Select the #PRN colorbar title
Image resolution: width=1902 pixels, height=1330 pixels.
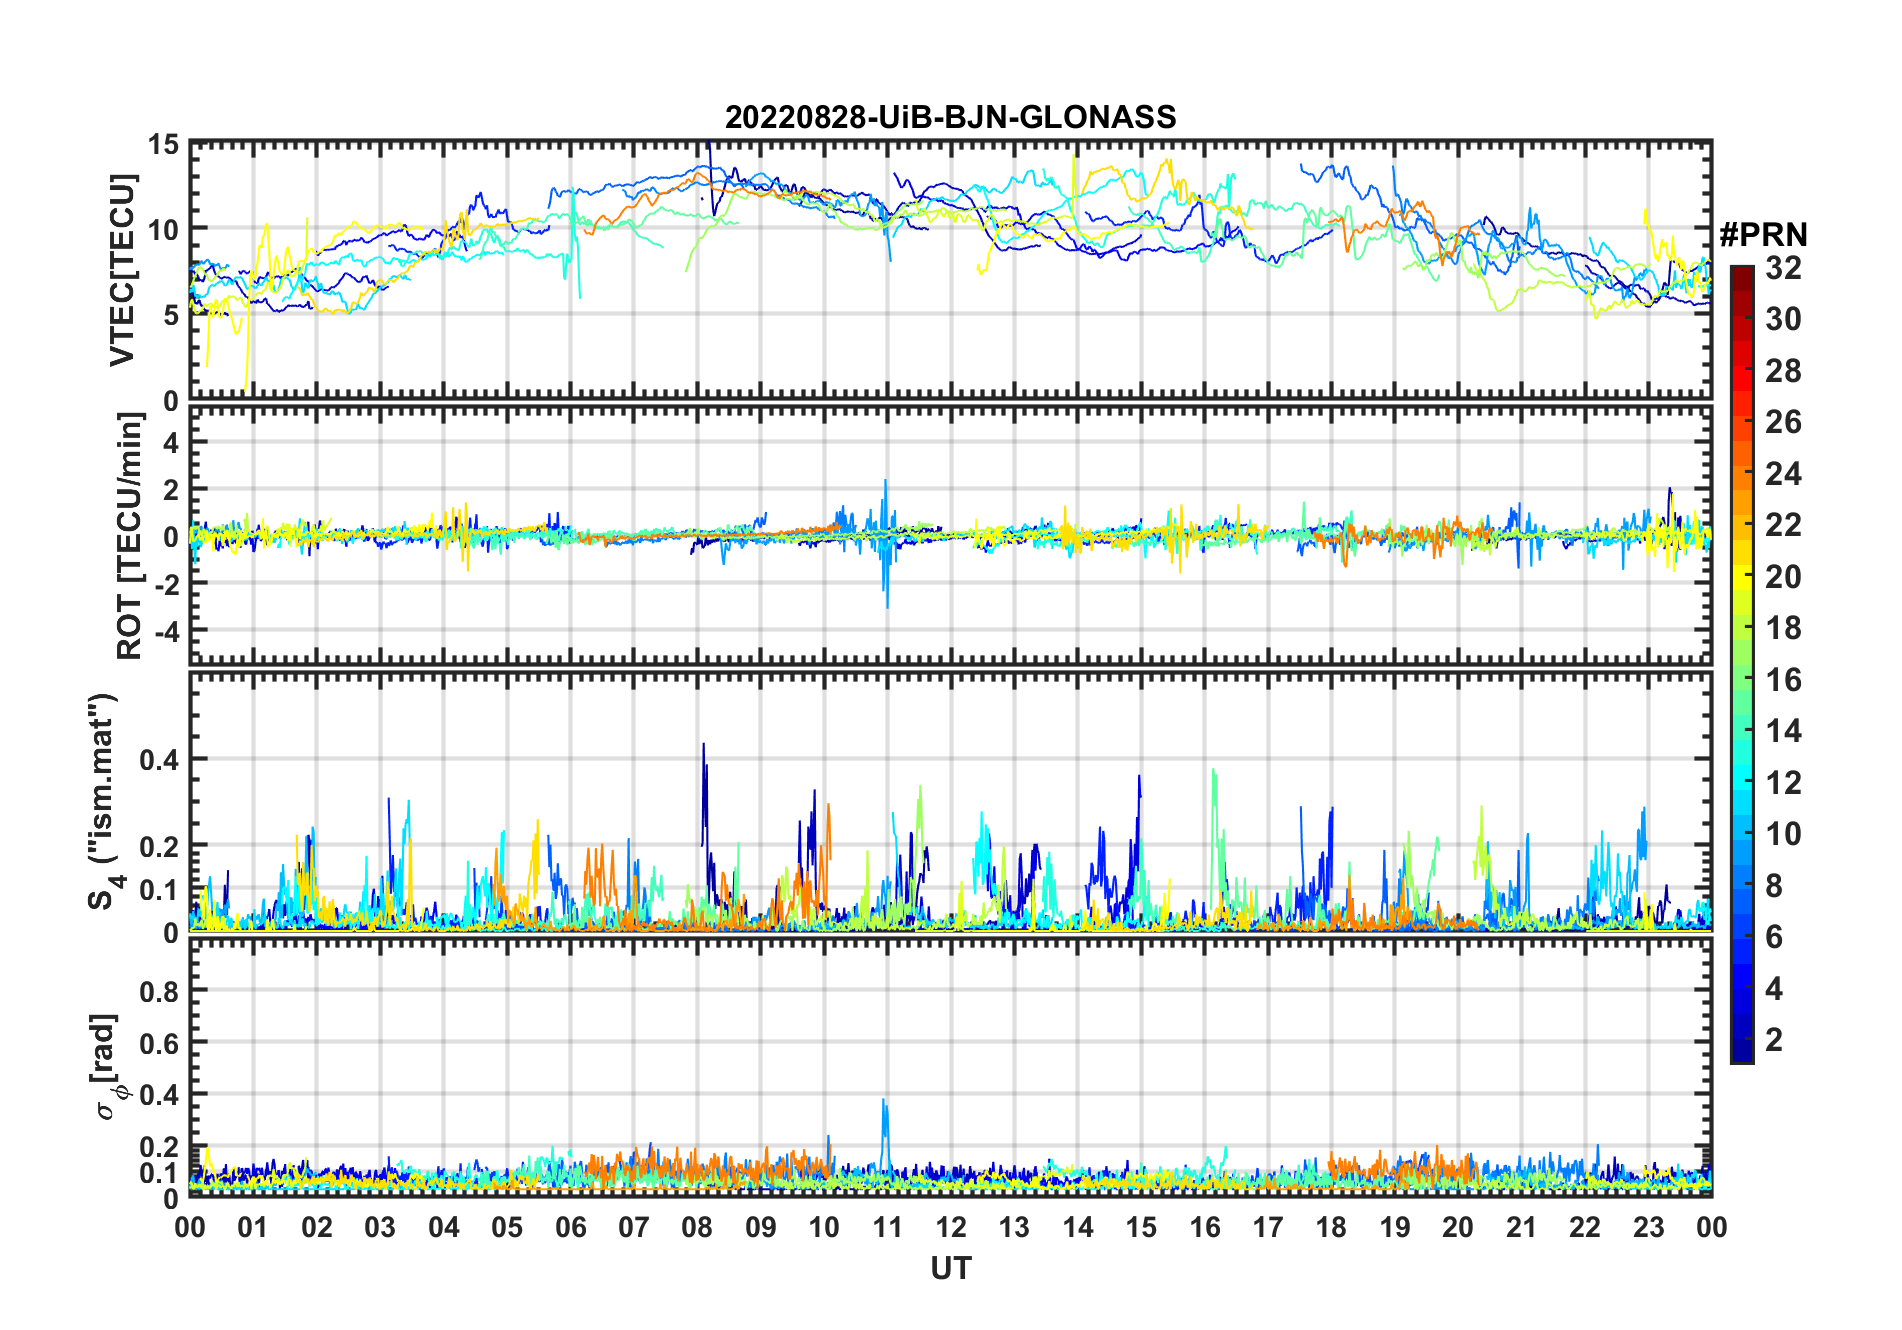pos(1763,235)
